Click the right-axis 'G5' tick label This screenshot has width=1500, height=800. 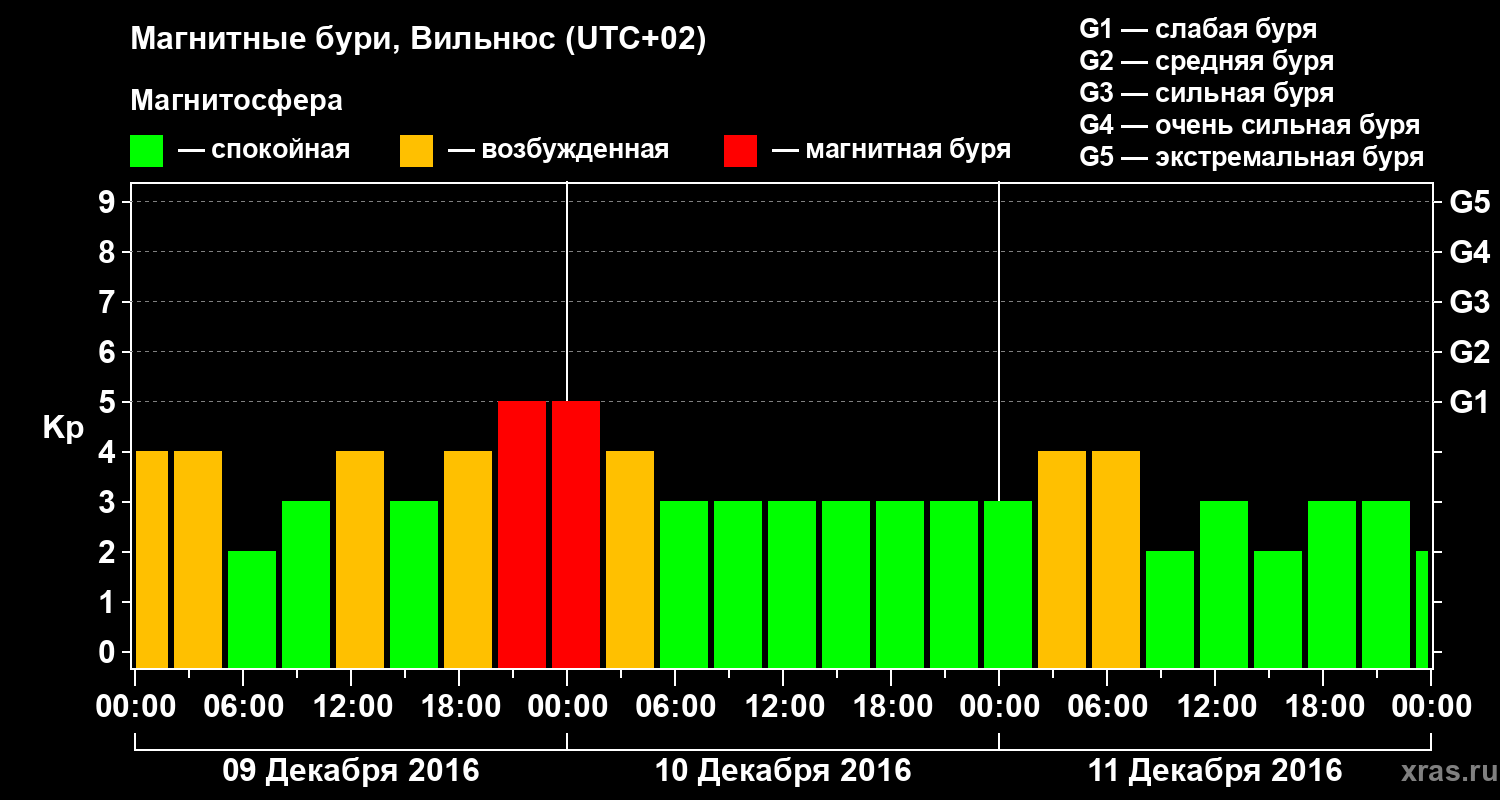pyautogui.click(x=1469, y=202)
